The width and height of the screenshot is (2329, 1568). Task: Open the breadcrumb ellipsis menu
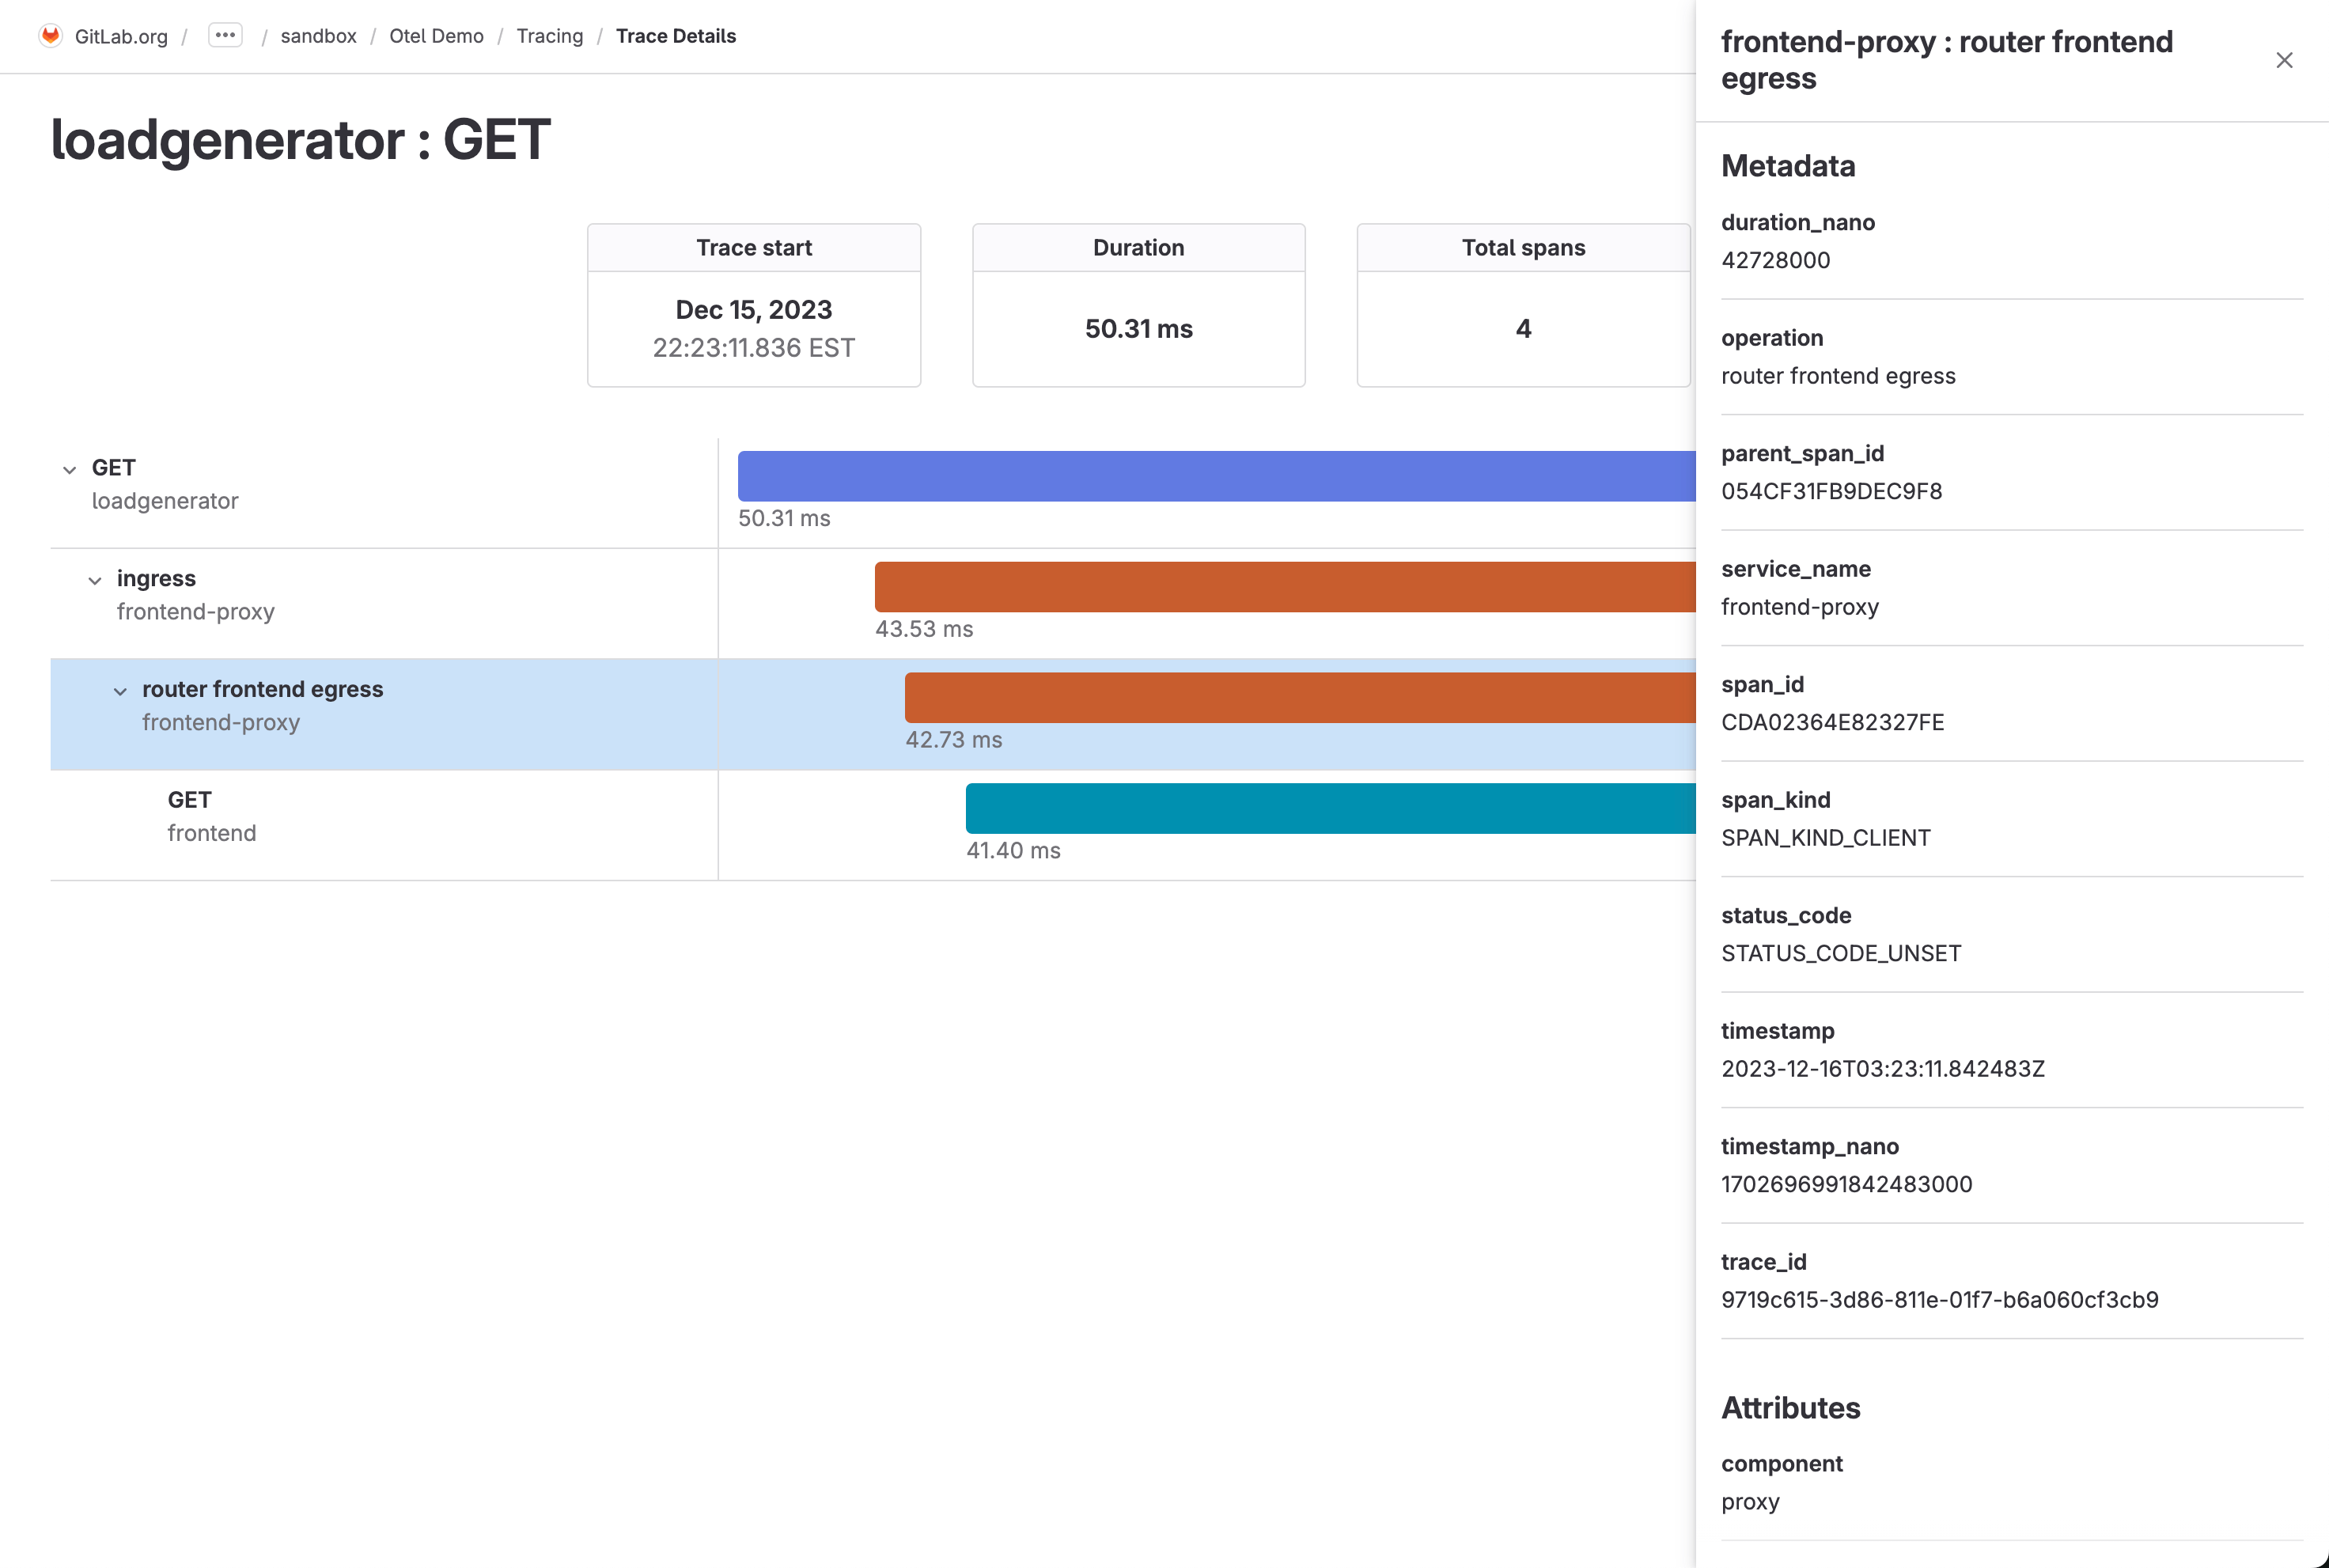[x=225, y=34]
